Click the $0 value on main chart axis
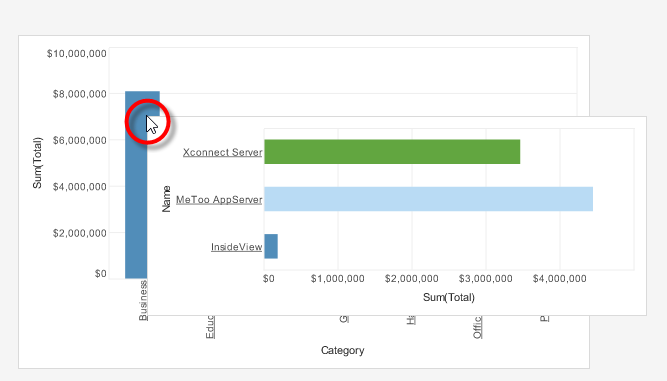 coord(101,273)
